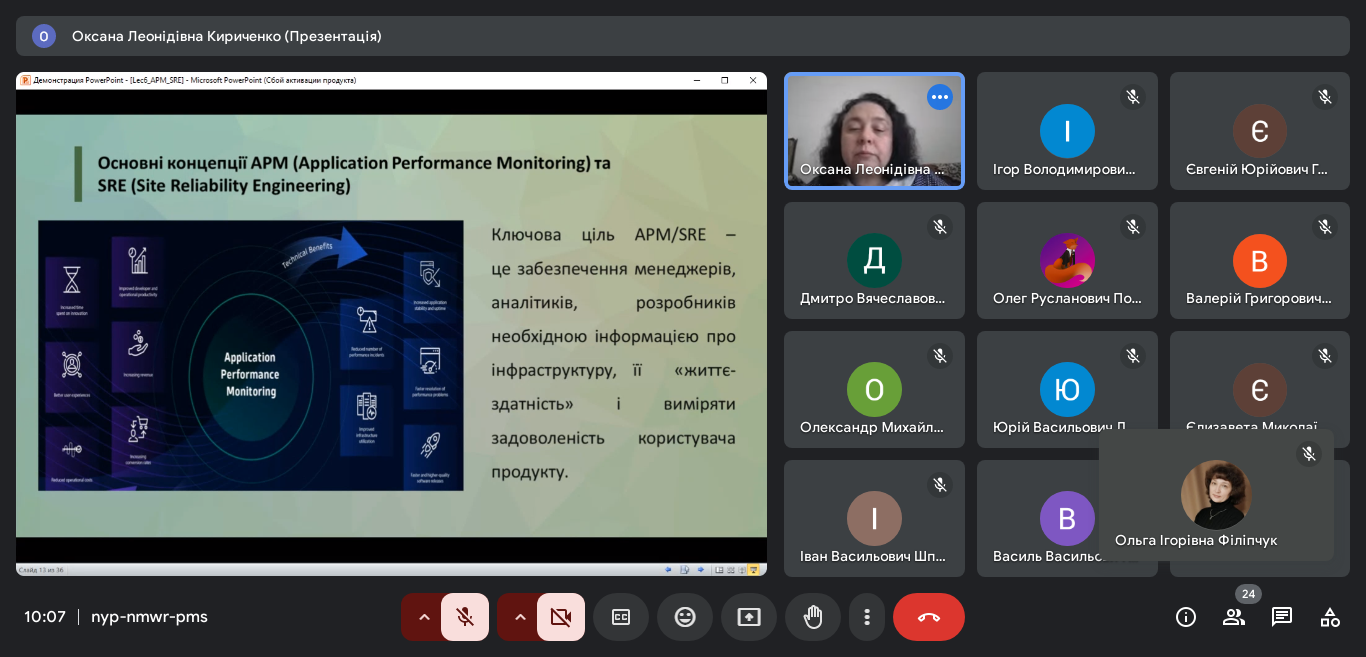
Task: Click the presenter avatar O in top bar
Action: coord(44,36)
